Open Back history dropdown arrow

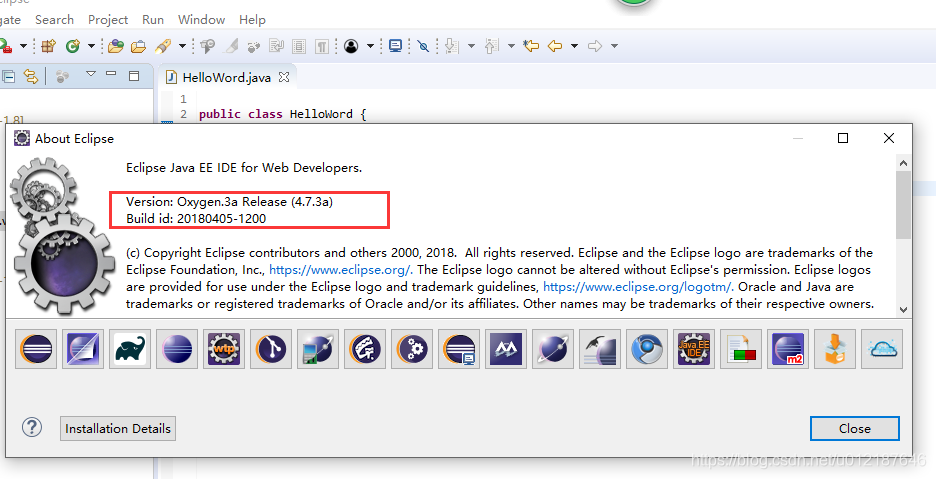coord(574,46)
